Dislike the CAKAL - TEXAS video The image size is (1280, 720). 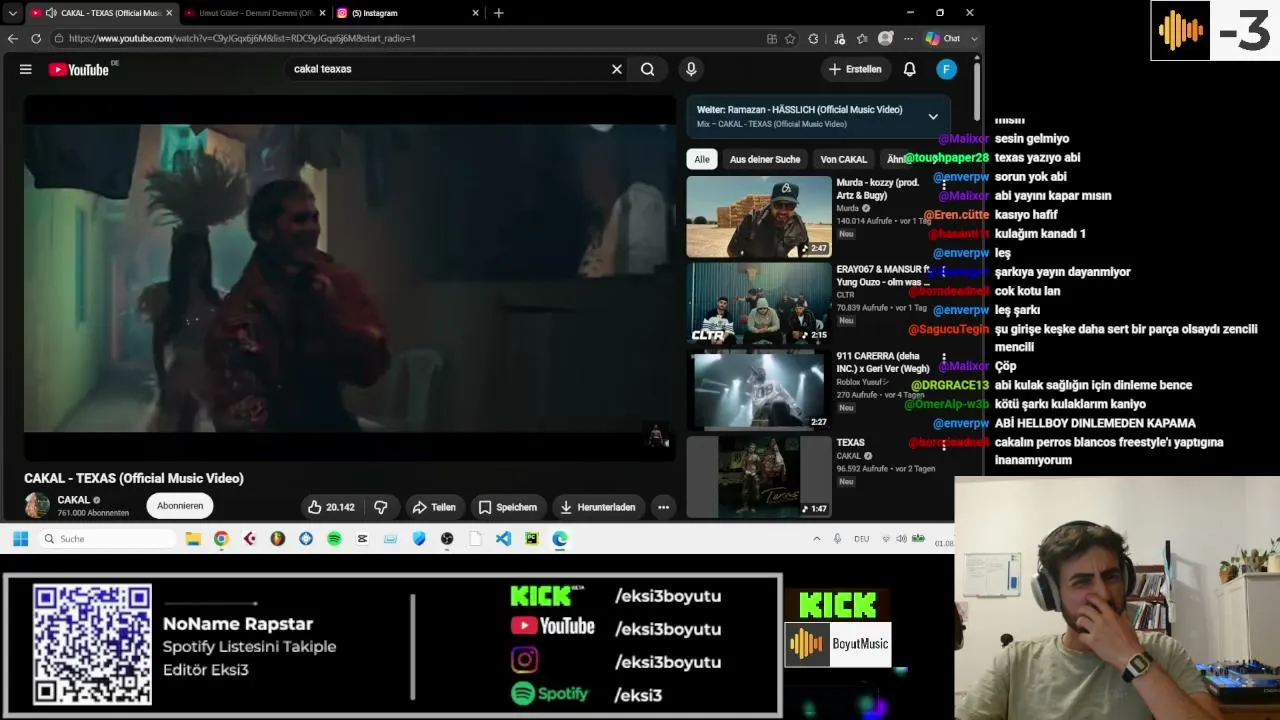coord(381,507)
